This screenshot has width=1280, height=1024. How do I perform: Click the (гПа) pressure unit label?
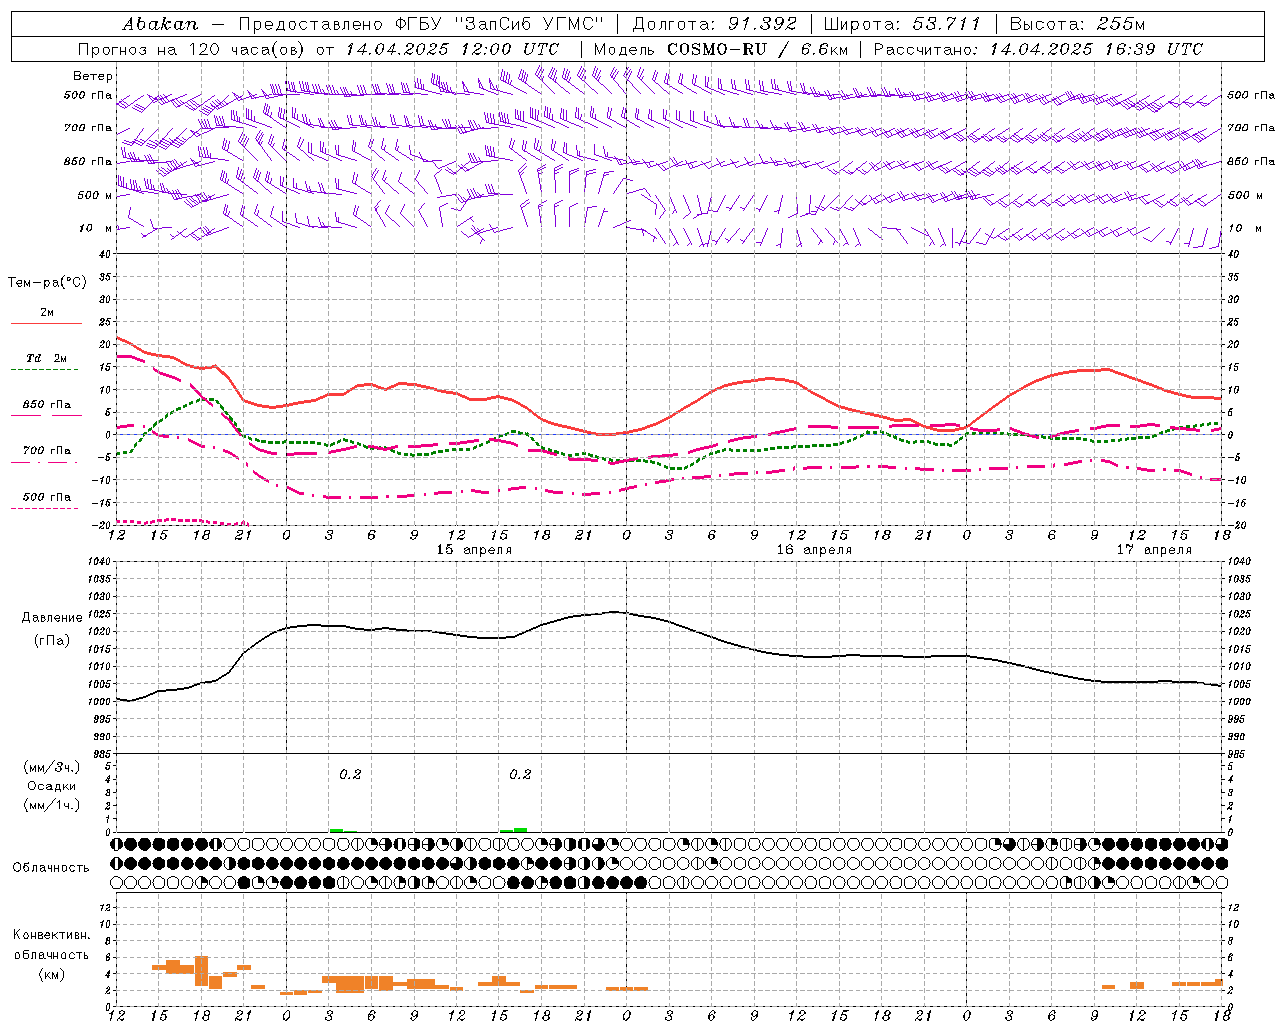(x=52, y=640)
